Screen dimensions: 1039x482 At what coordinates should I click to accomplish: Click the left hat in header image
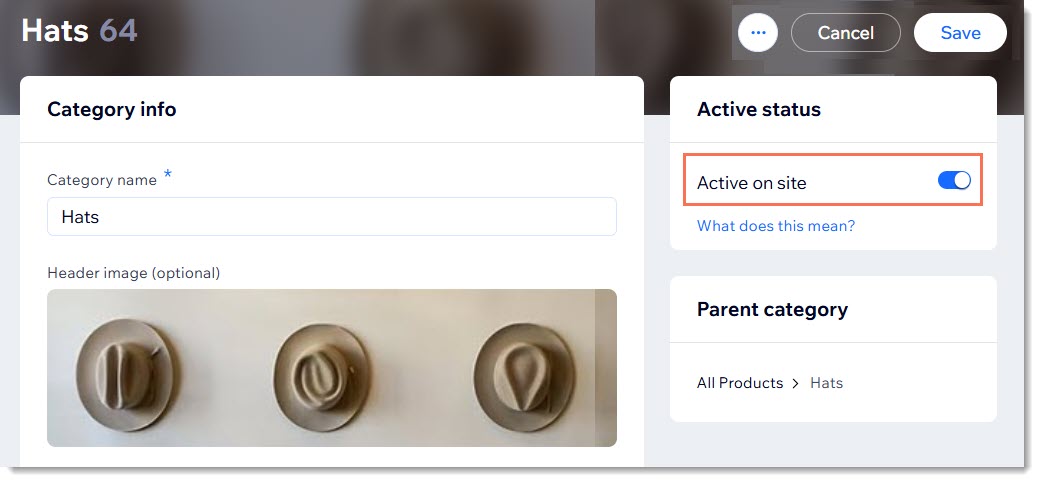pos(127,367)
